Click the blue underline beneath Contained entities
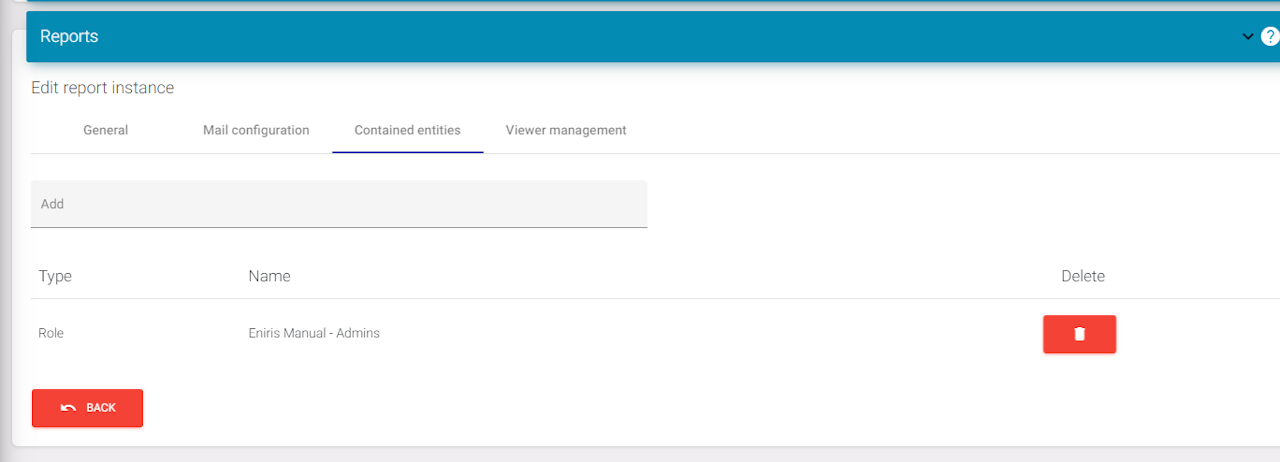The width and height of the screenshot is (1280, 462). [x=407, y=152]
